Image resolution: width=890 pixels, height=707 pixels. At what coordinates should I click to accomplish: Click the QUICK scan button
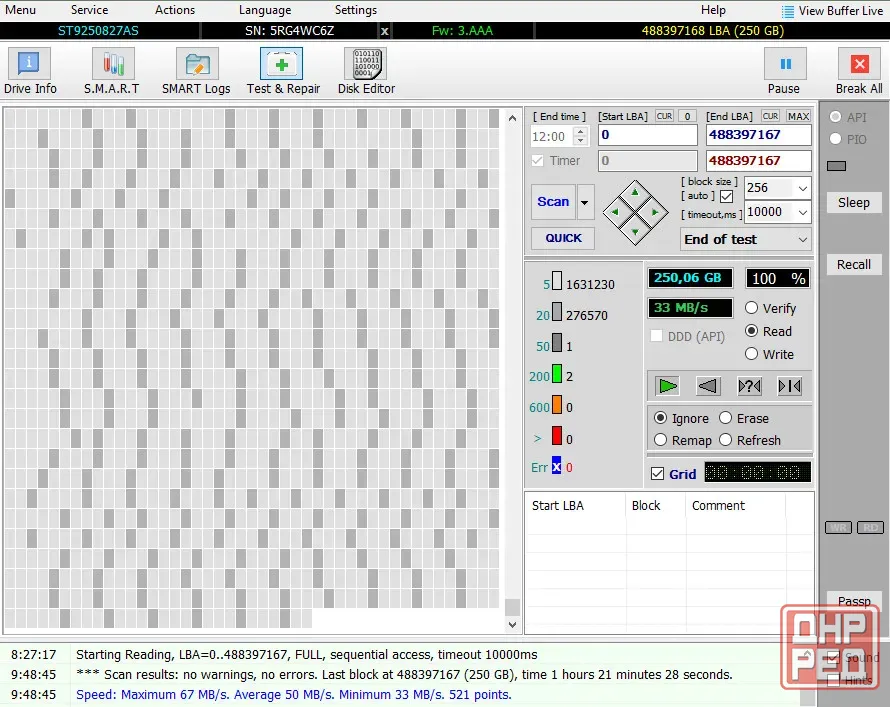[563, 238]
